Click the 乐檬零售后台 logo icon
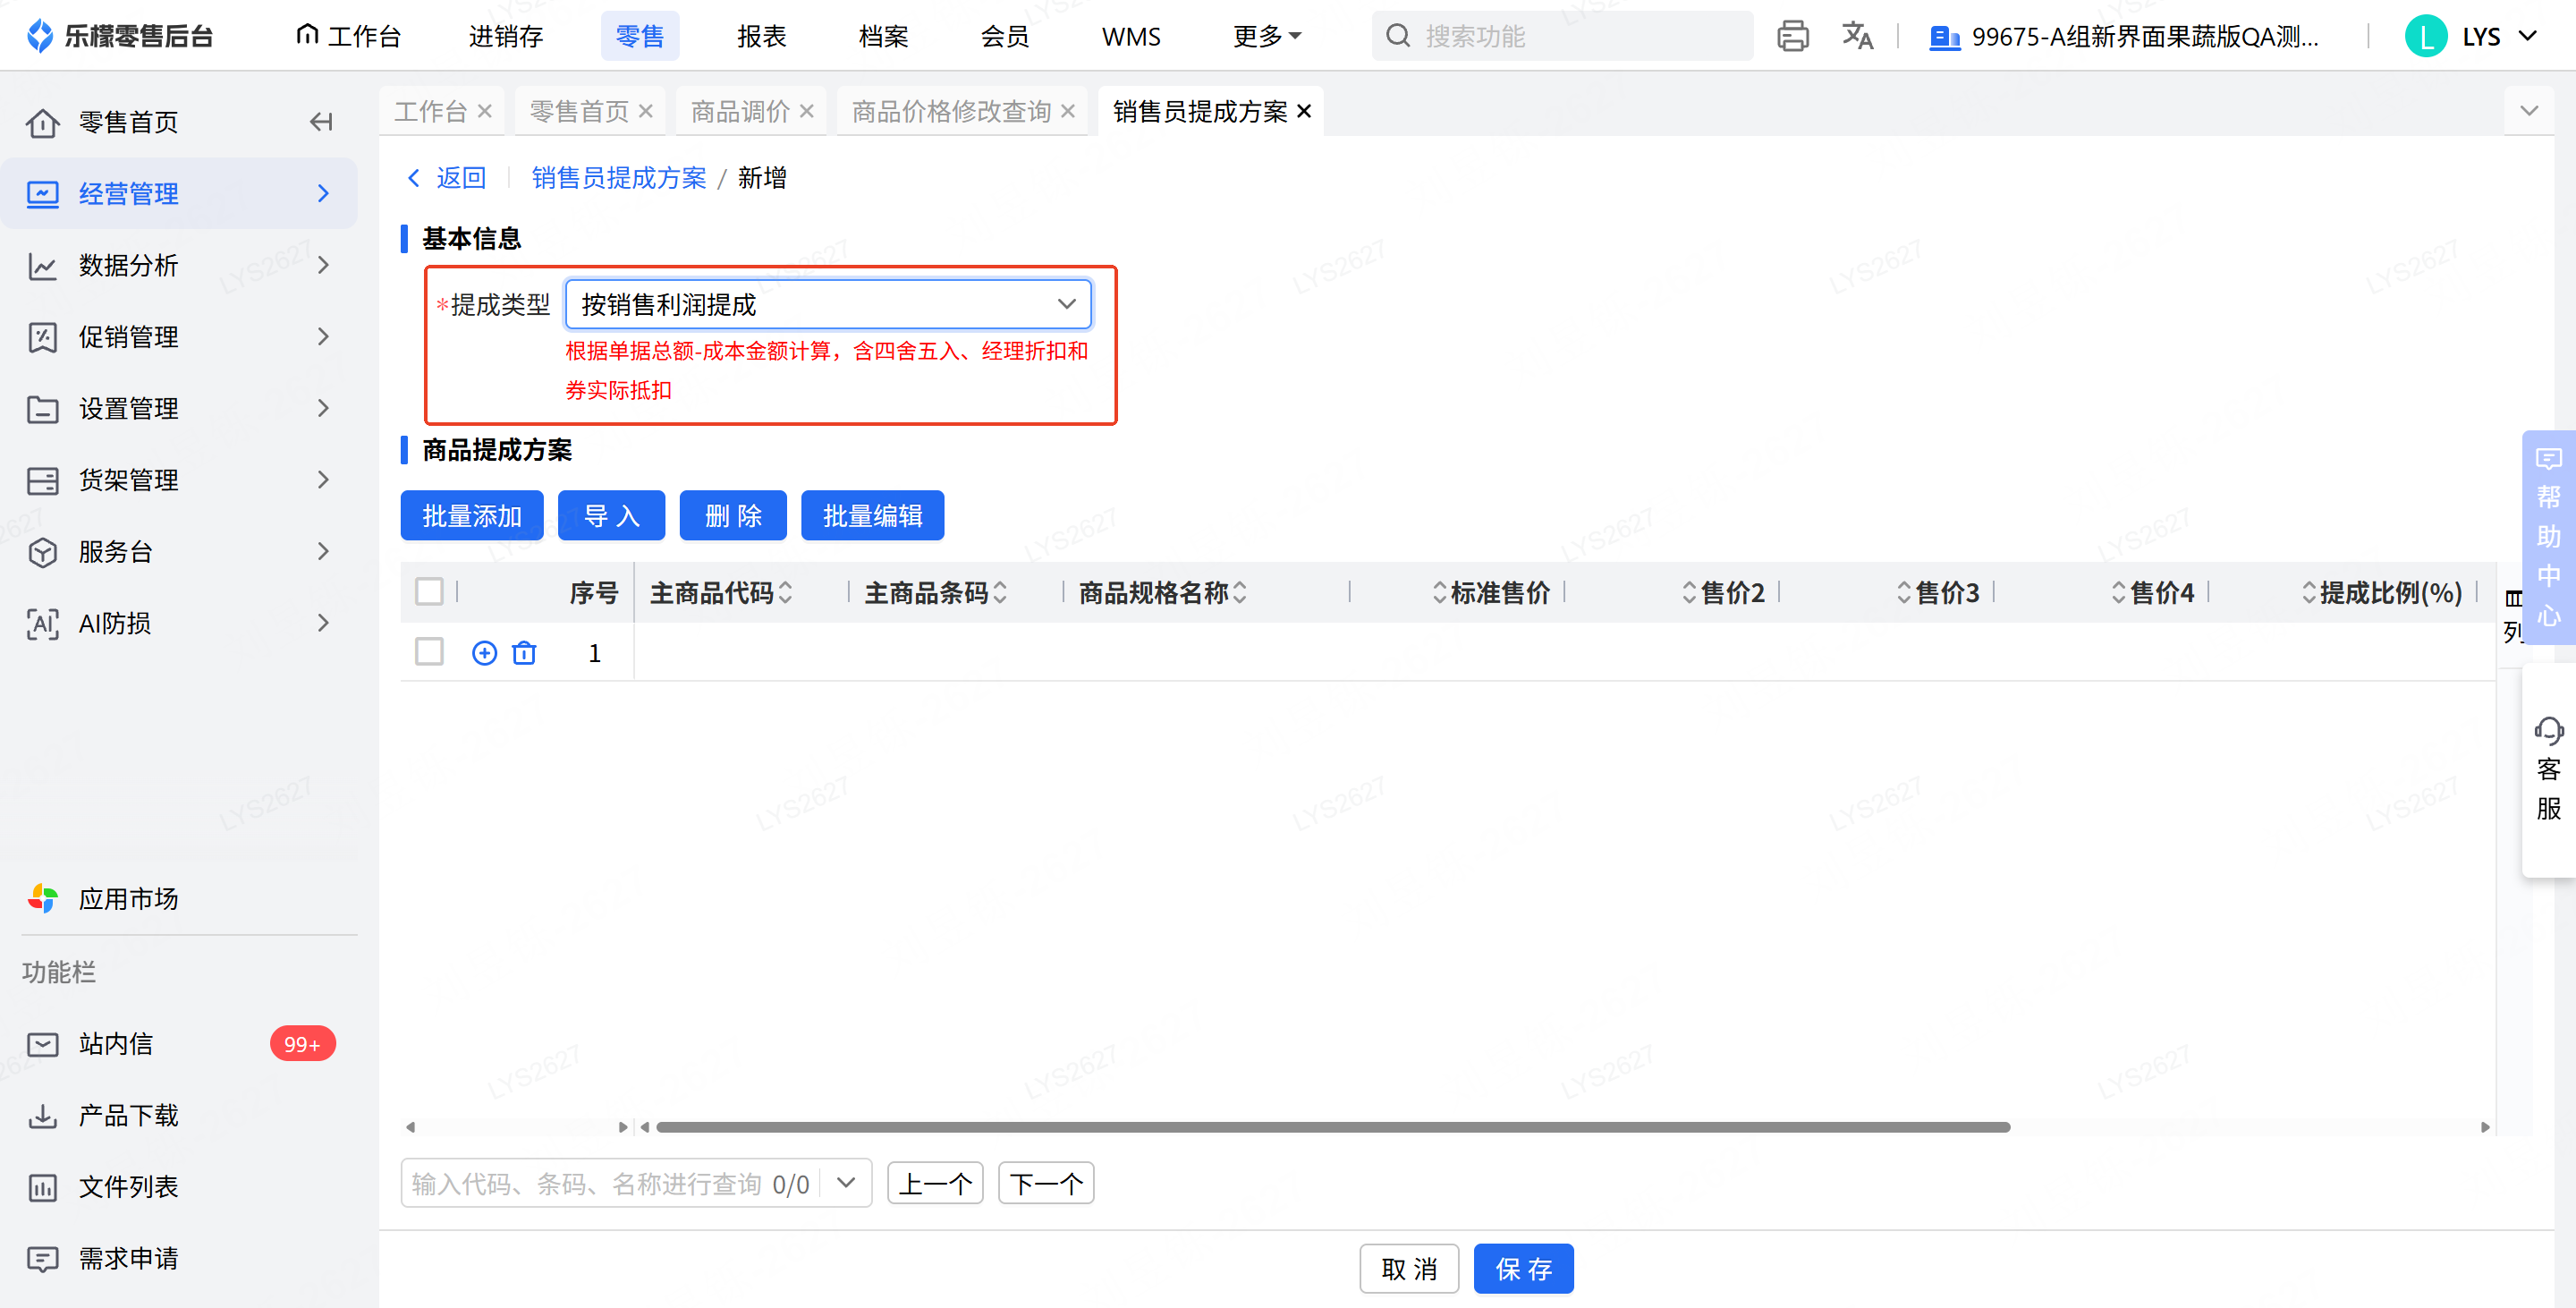Image resolution: width=2576 pixels, height=1308 pixels. pyautogui.click(x=40, y=36)
